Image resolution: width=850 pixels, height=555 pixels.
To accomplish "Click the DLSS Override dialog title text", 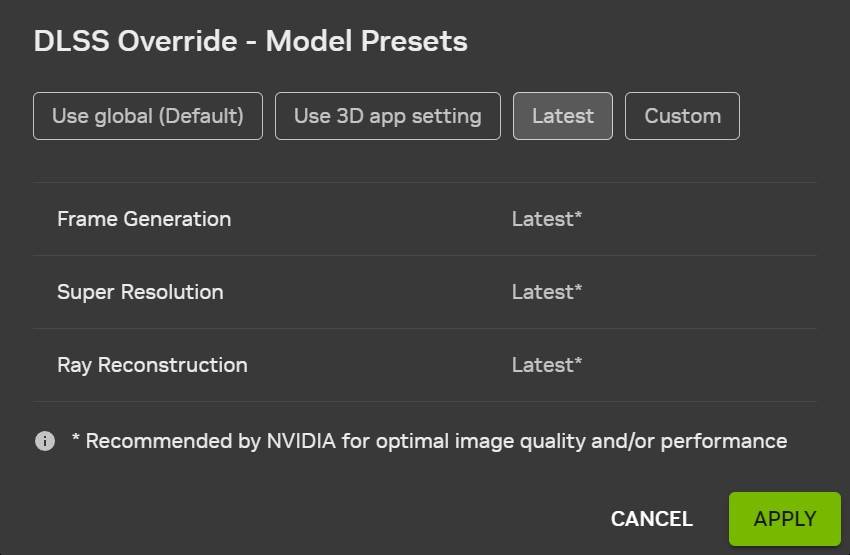I will click(250, 41).
